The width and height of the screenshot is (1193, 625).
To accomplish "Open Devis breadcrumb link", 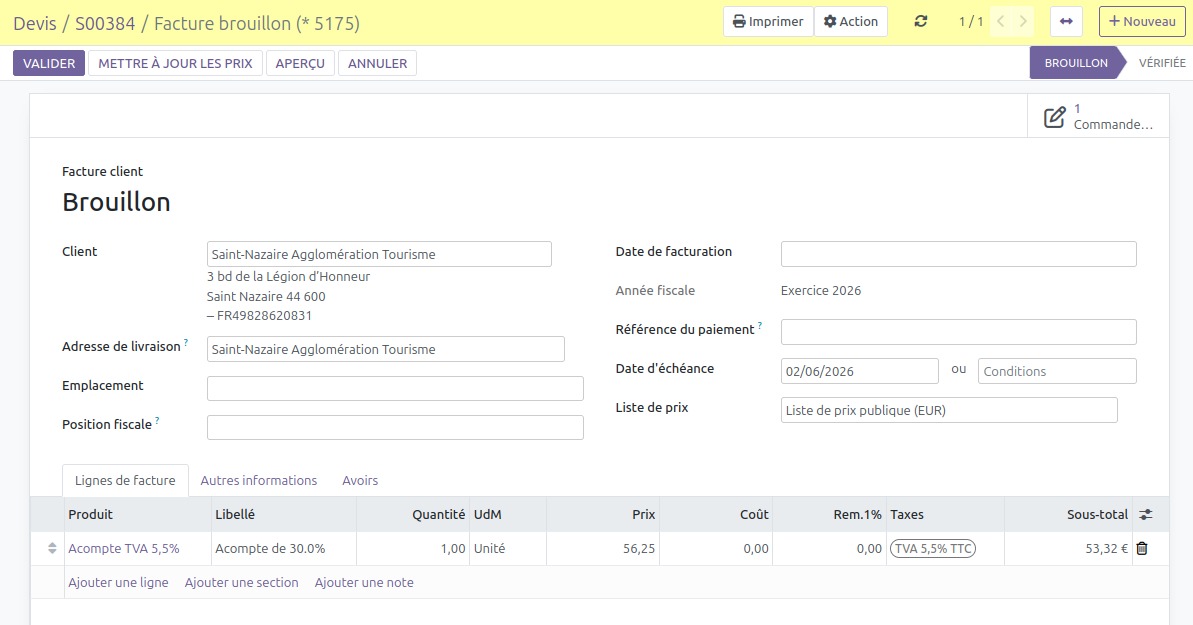I will 35,24.
